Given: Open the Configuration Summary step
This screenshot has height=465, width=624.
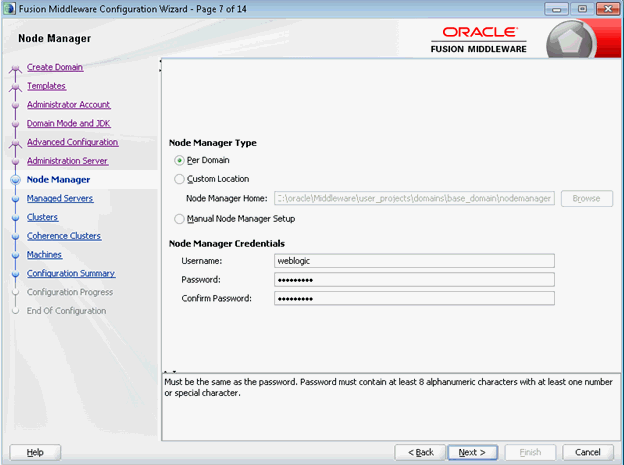Looking at the screenshot, I should click(x=71, y=273).
